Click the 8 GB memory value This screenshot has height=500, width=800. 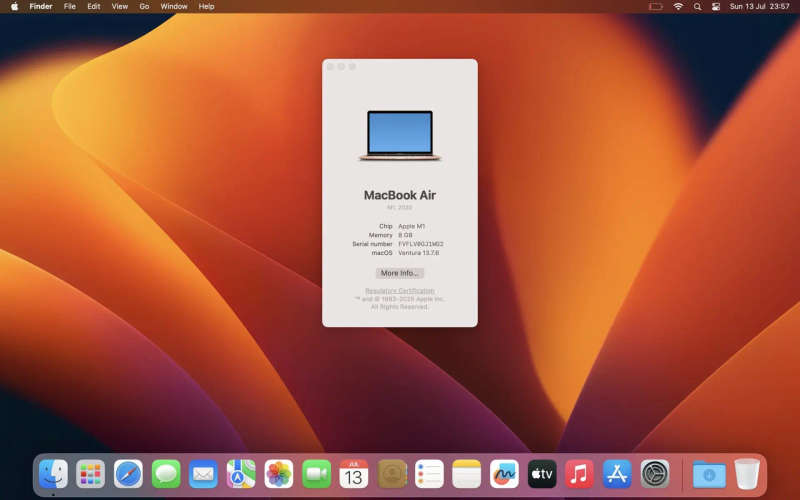pyautogui.click(x=405, y=235)
